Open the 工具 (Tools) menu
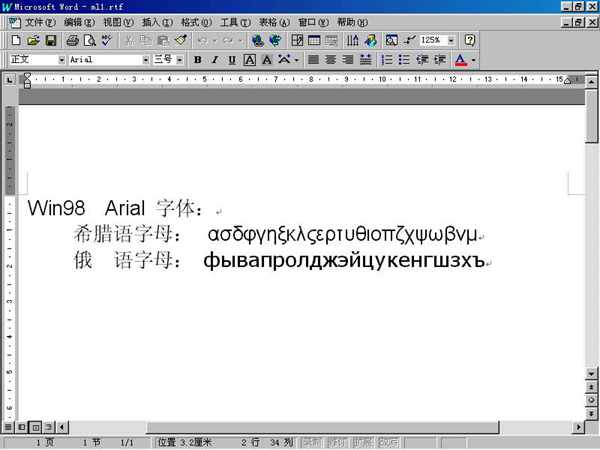The width and height of the screenshot is (600, 450). 235,22
